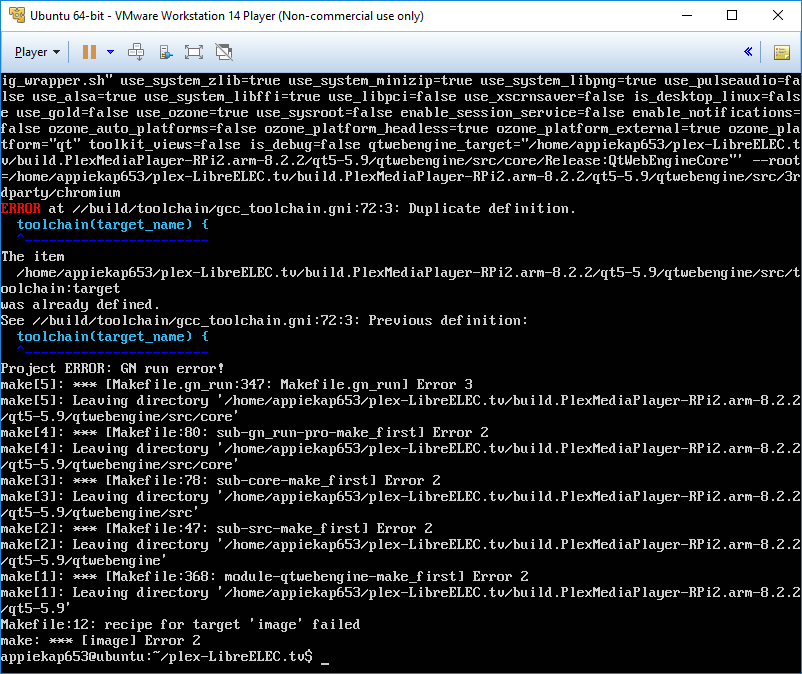The width and height of the screenshot is (802, 674).
Task: Maximize the VMware Player window
Action: (x=732, y=15)
